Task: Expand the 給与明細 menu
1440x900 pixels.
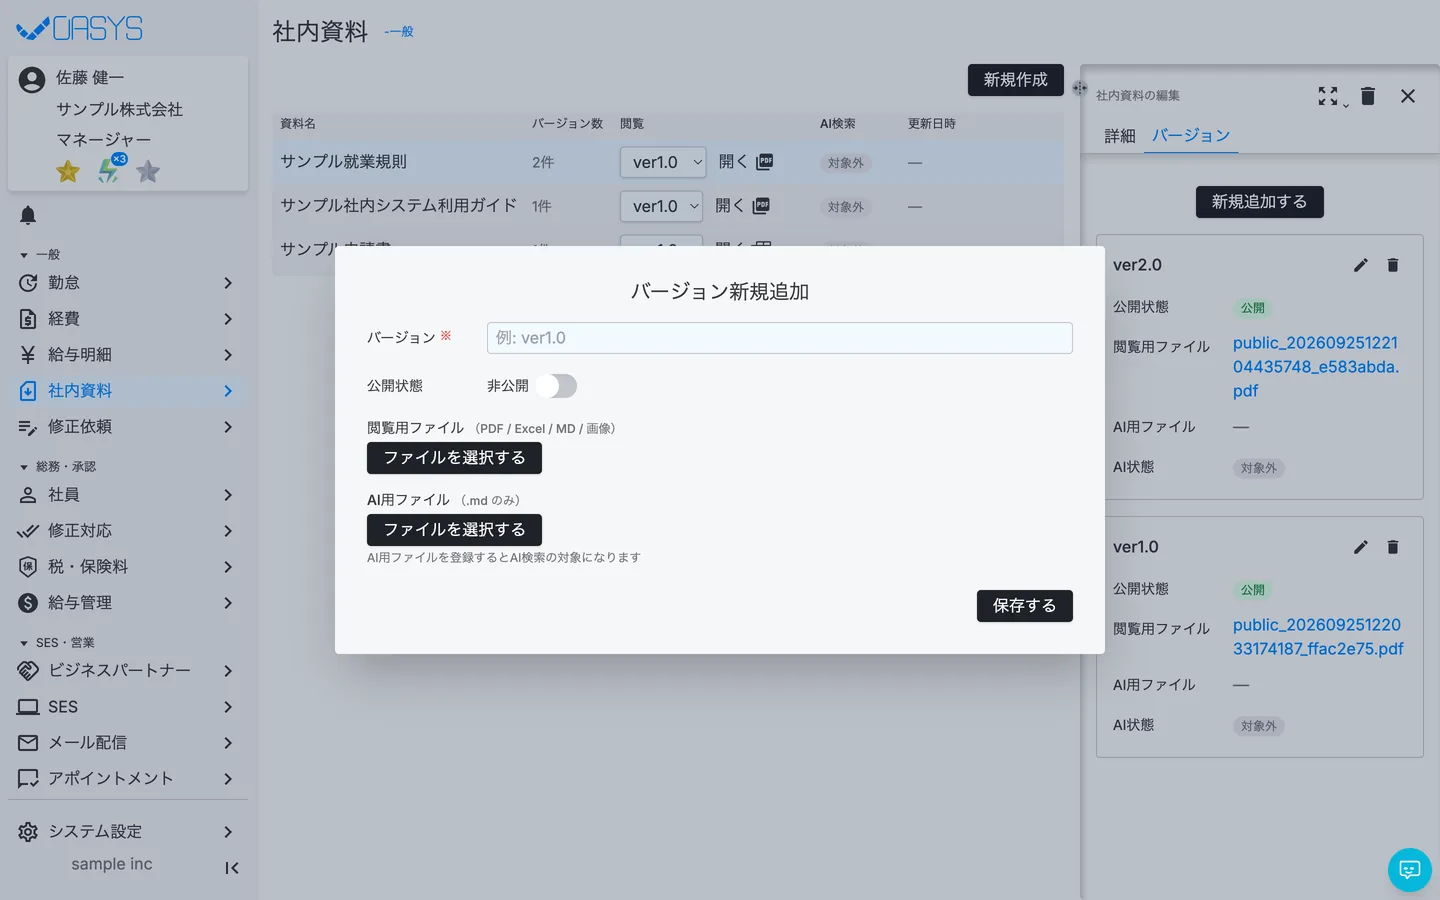Action: click(128, 355)
